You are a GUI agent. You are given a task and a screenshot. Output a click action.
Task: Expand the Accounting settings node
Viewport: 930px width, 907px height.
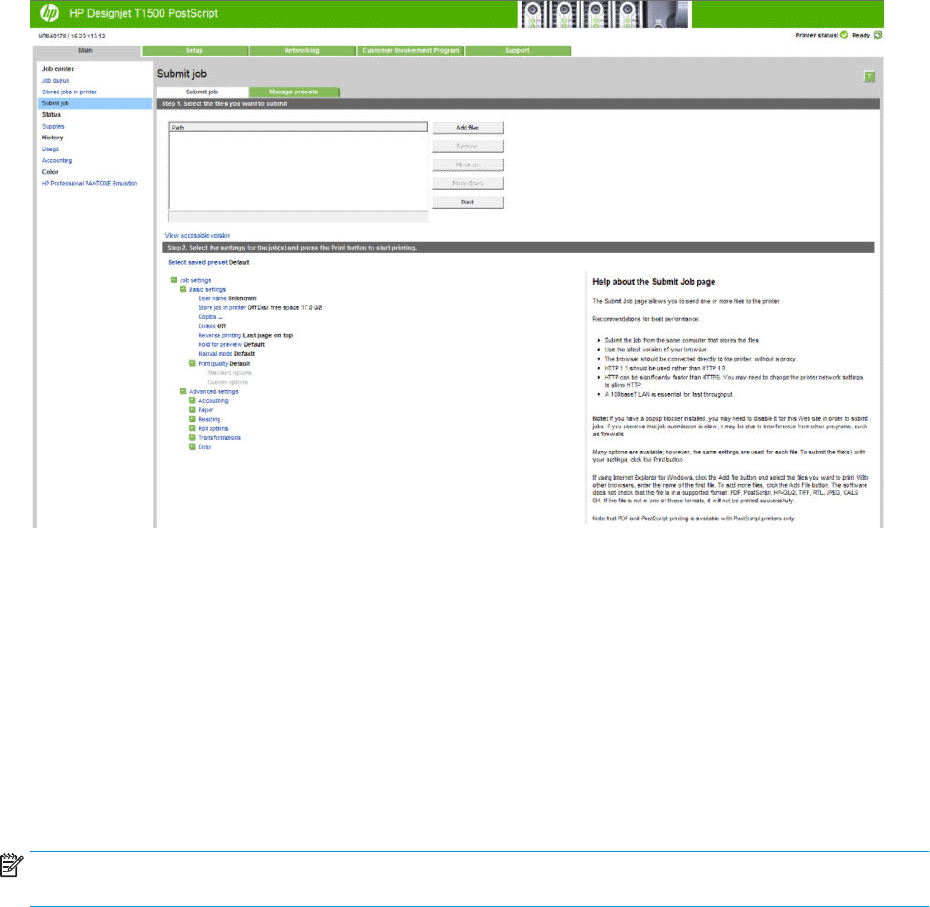(x=192, y=400)
